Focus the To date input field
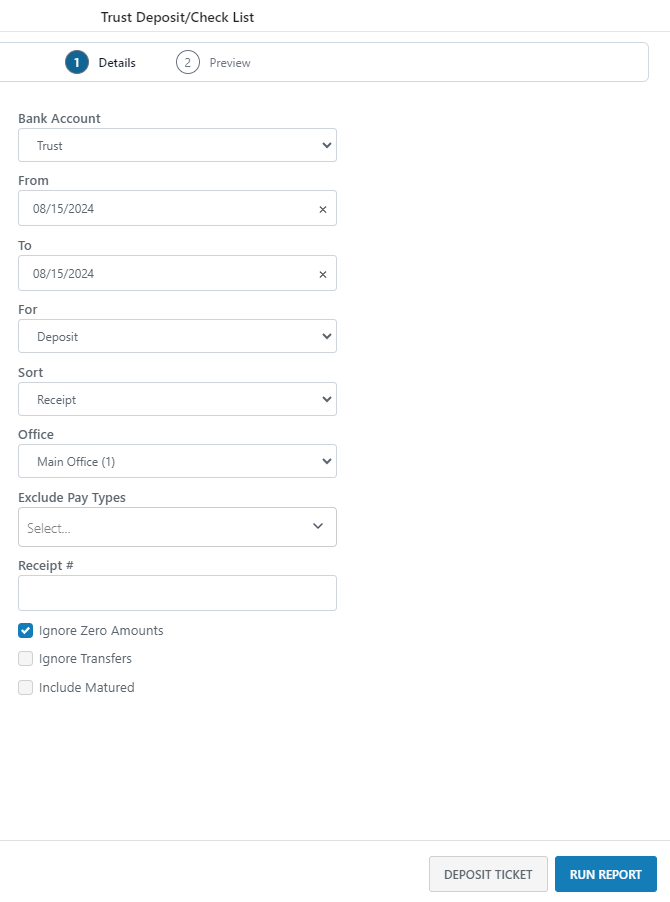Image resolution: width=670 pixels, height=902 pixels. pyautogui.click(x=165, y=274)
